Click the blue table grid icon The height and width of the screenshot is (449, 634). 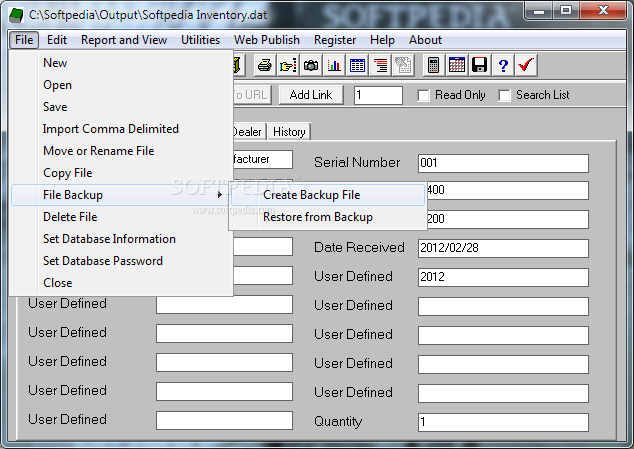357,65
